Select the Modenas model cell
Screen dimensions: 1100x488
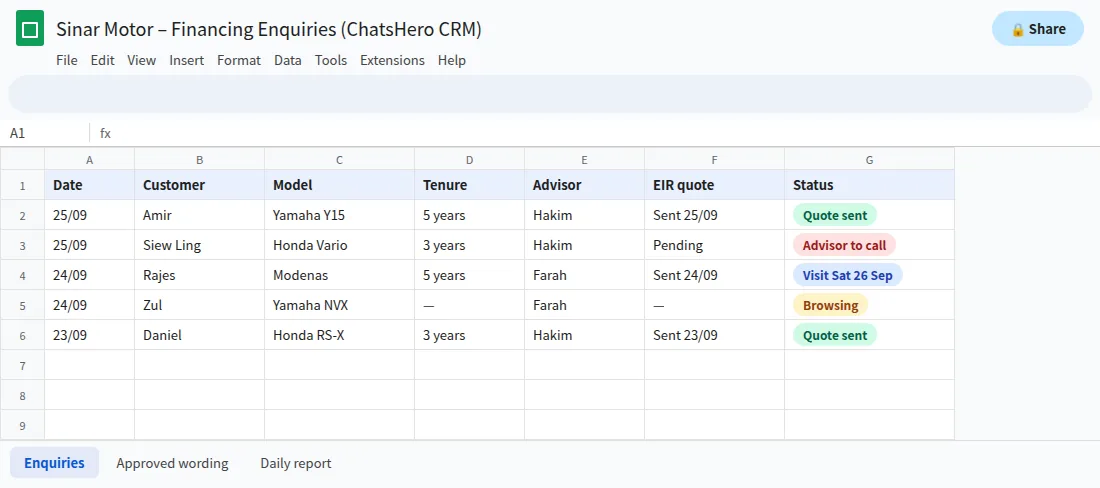click(x=340, y=275)
